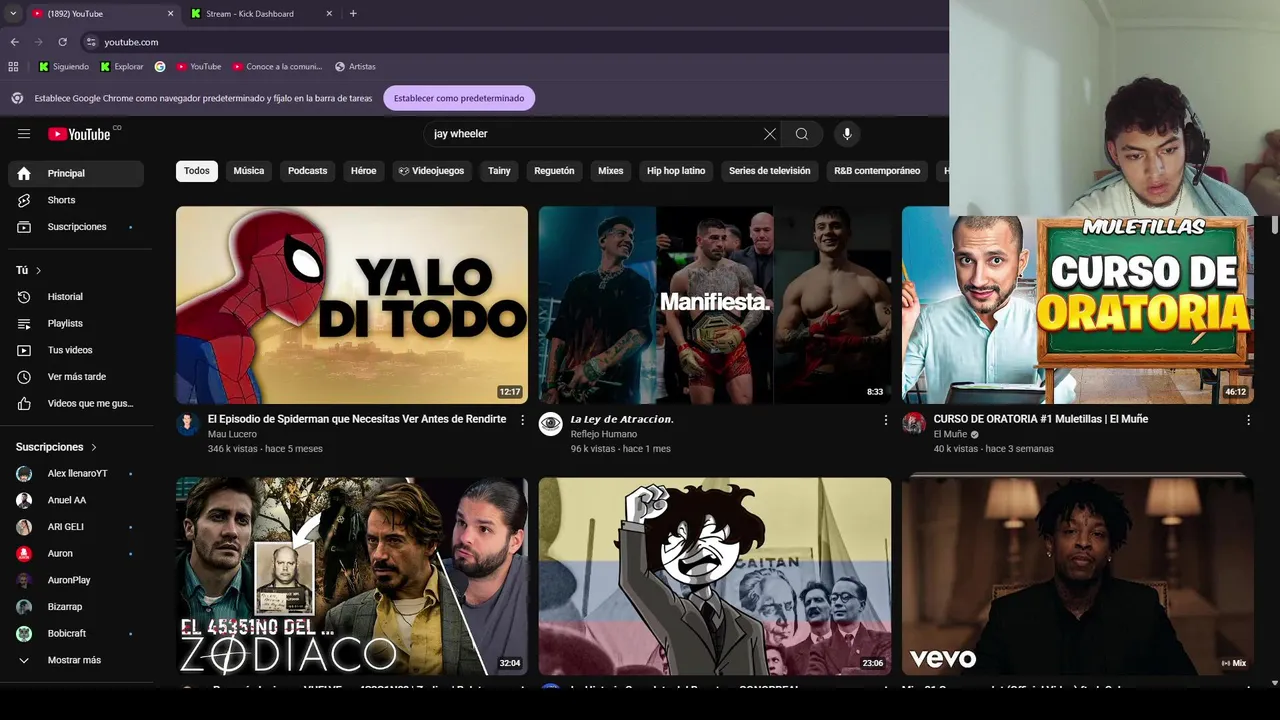This screenshot has height=720, width=1280.
Task: Open options for Curso de Oratoria video
Action: (x=1248, y=420)
